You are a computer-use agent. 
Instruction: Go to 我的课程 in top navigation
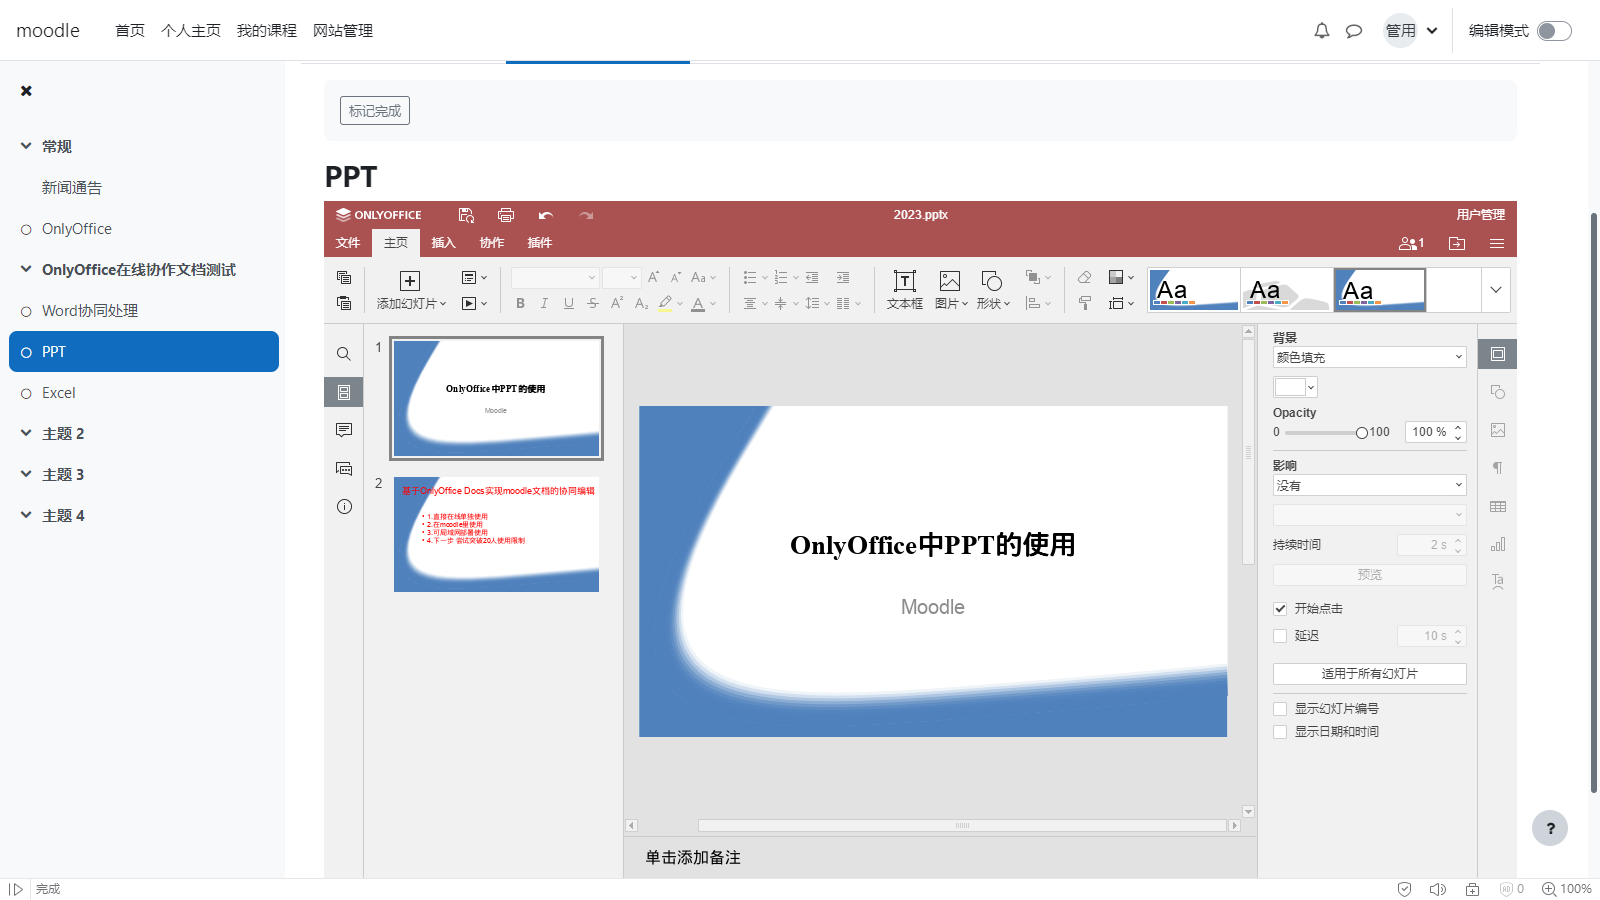point(266,31)
